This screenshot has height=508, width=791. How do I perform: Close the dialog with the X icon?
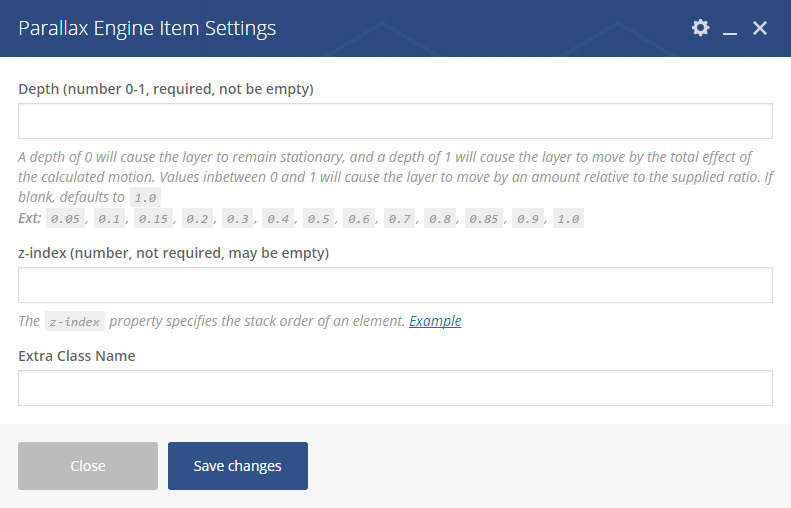click(x=760, y=28)
